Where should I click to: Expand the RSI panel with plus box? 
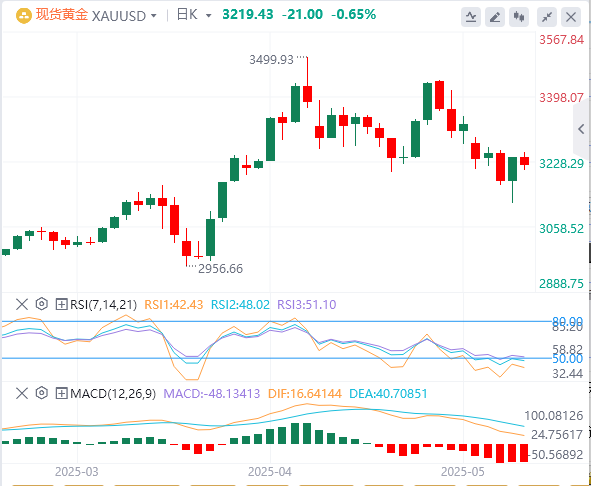coord(61,304)
